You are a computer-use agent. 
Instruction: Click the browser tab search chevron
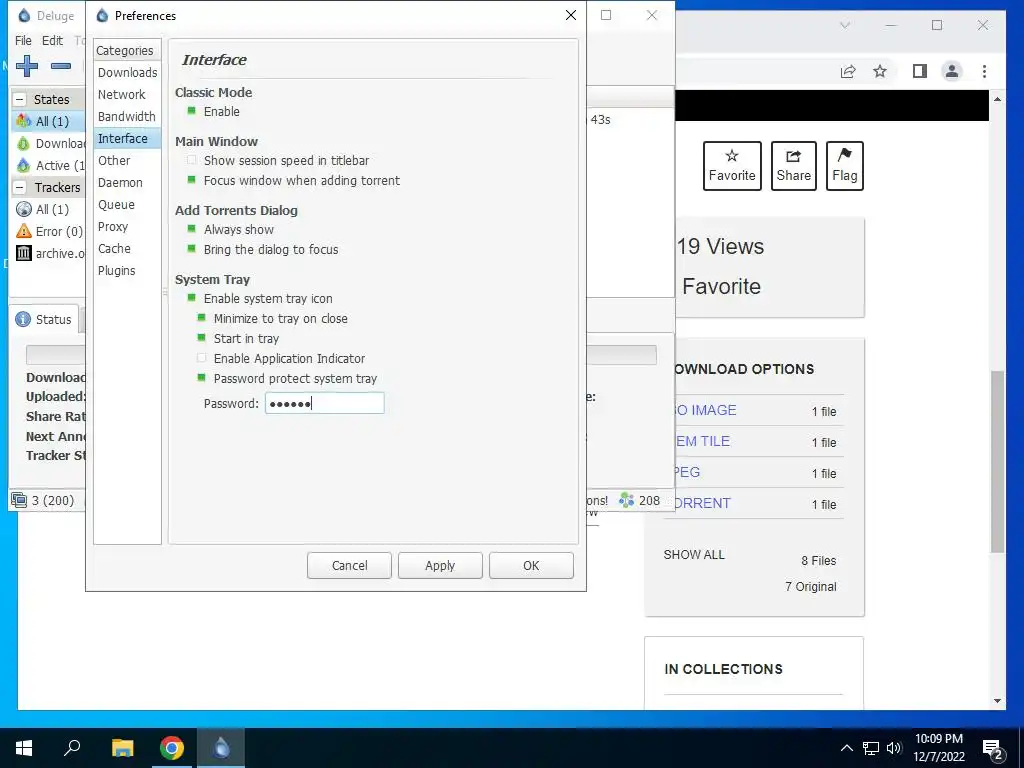(x=844, y=25)
